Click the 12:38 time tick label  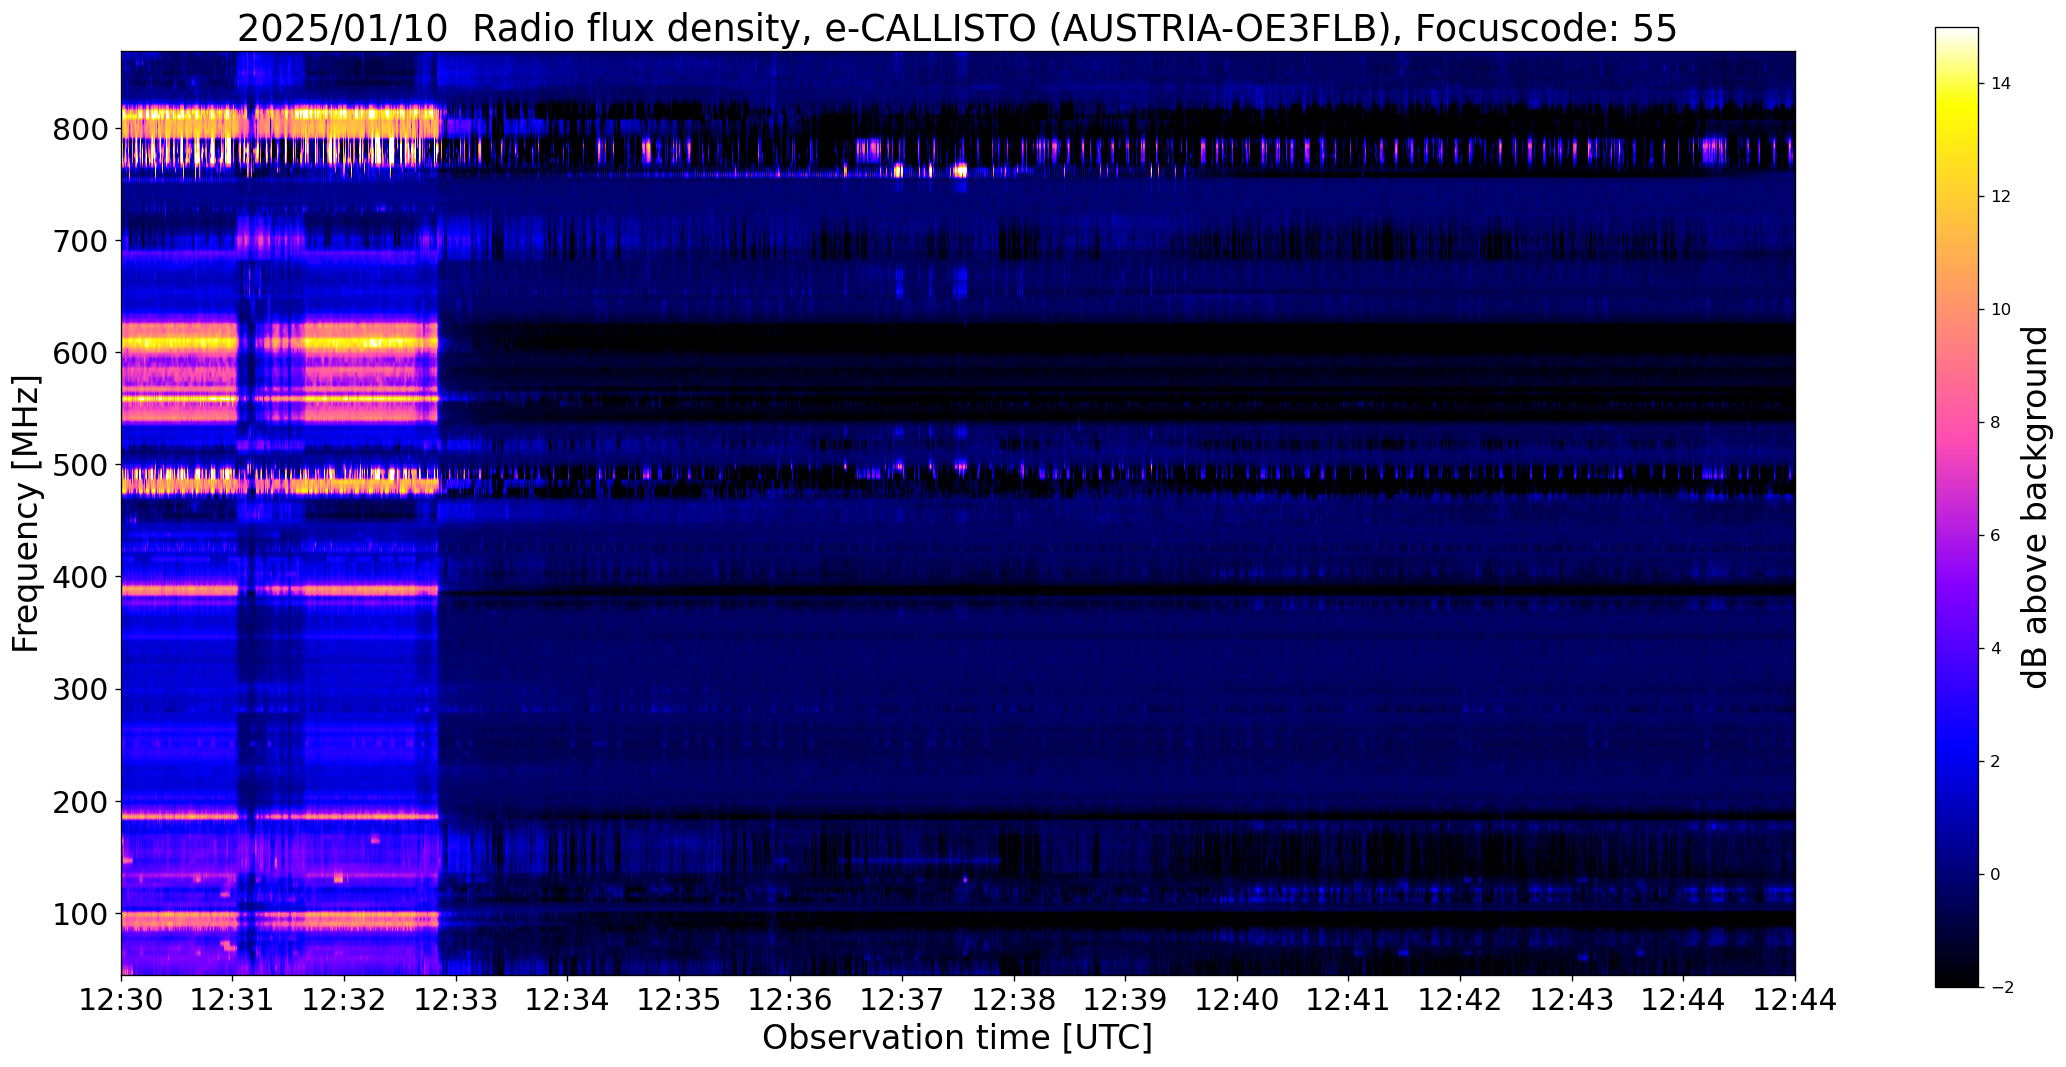[1014, 1000]
